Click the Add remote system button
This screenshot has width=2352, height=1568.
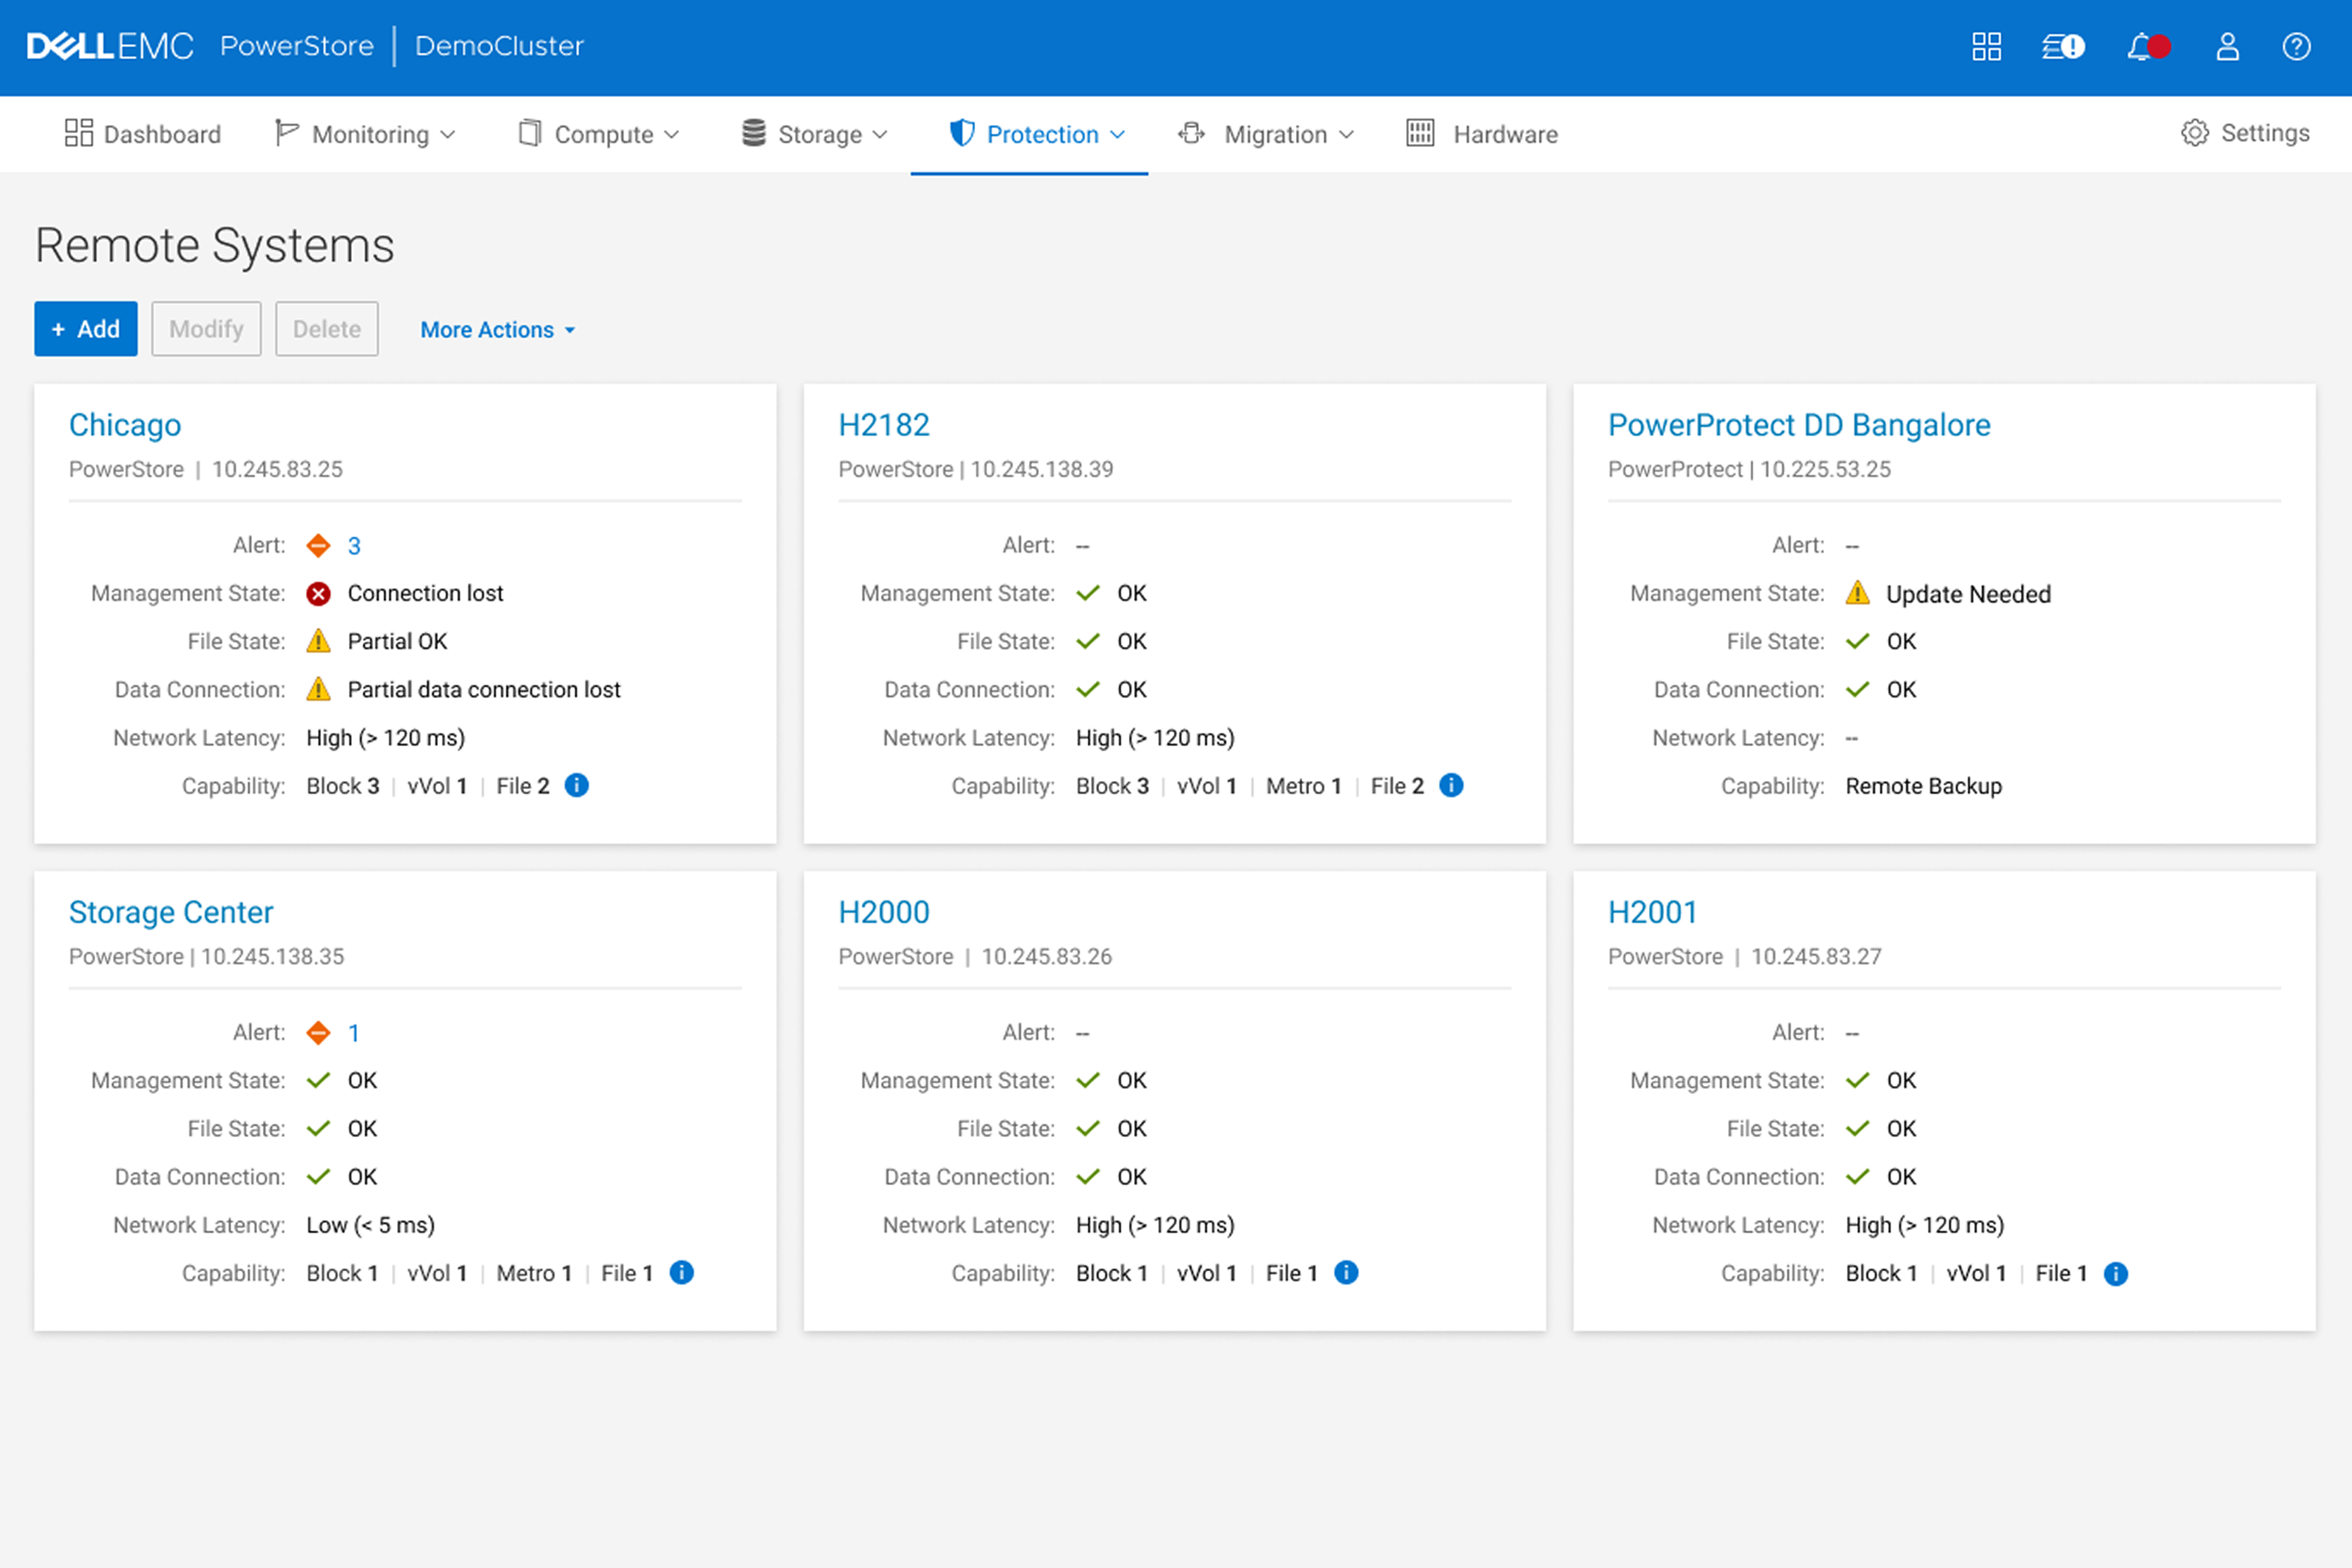tap(86, 329)
